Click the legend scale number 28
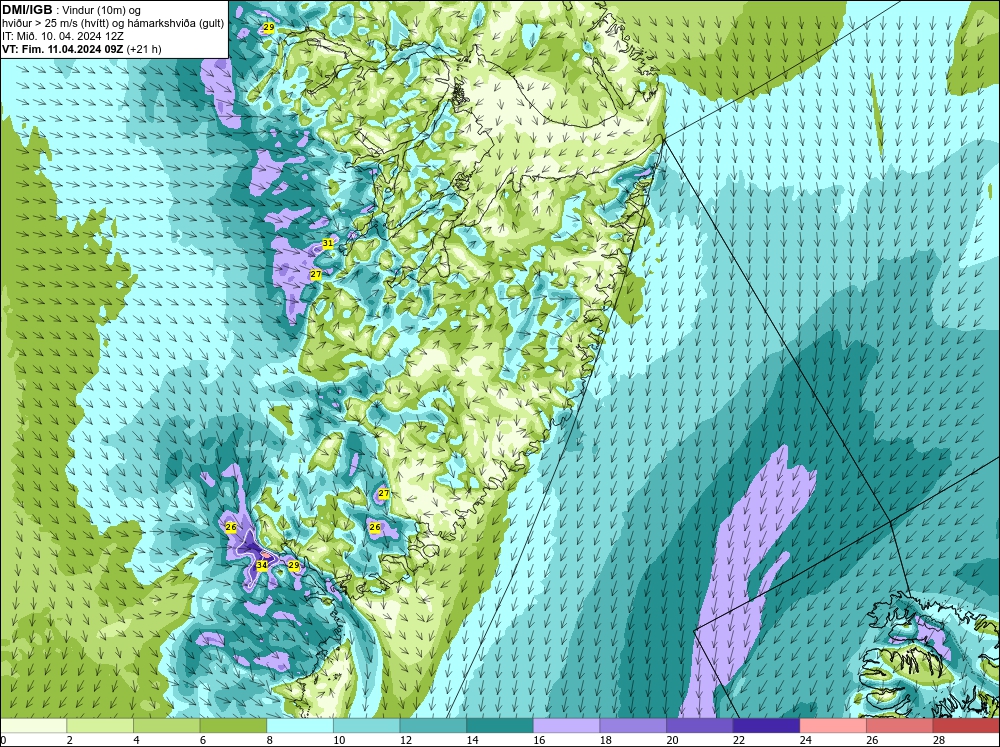 [938, 740]
